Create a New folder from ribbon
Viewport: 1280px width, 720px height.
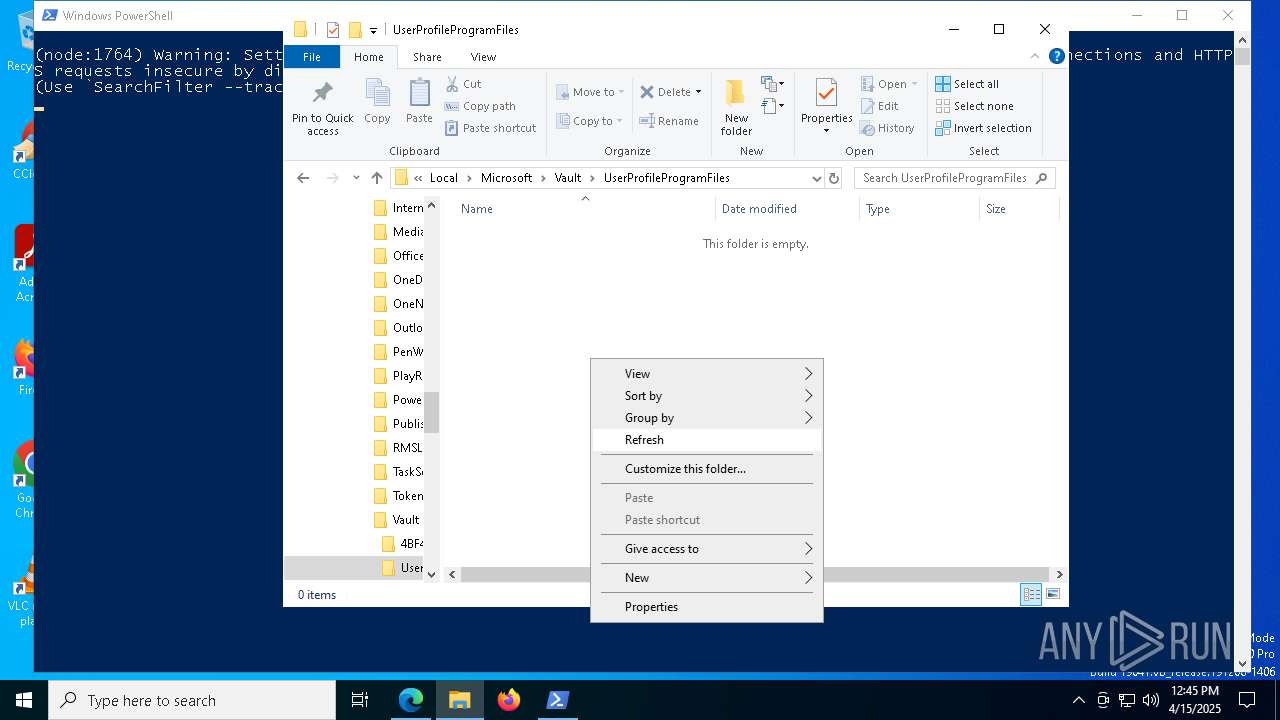pos(736,107)
